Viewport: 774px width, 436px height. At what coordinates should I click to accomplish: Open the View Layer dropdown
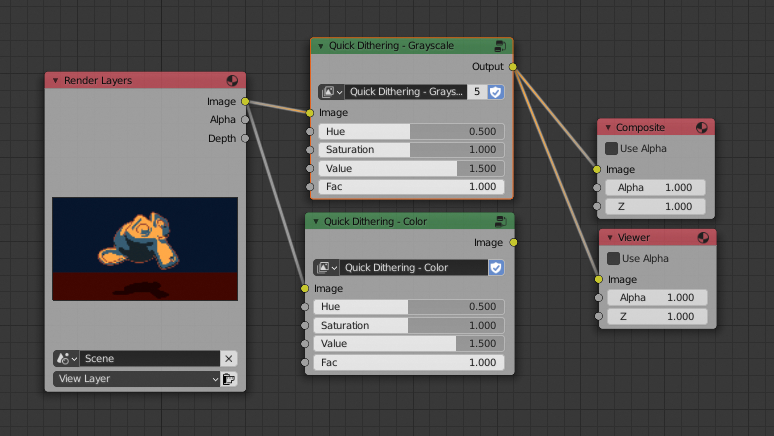(136, 379)
